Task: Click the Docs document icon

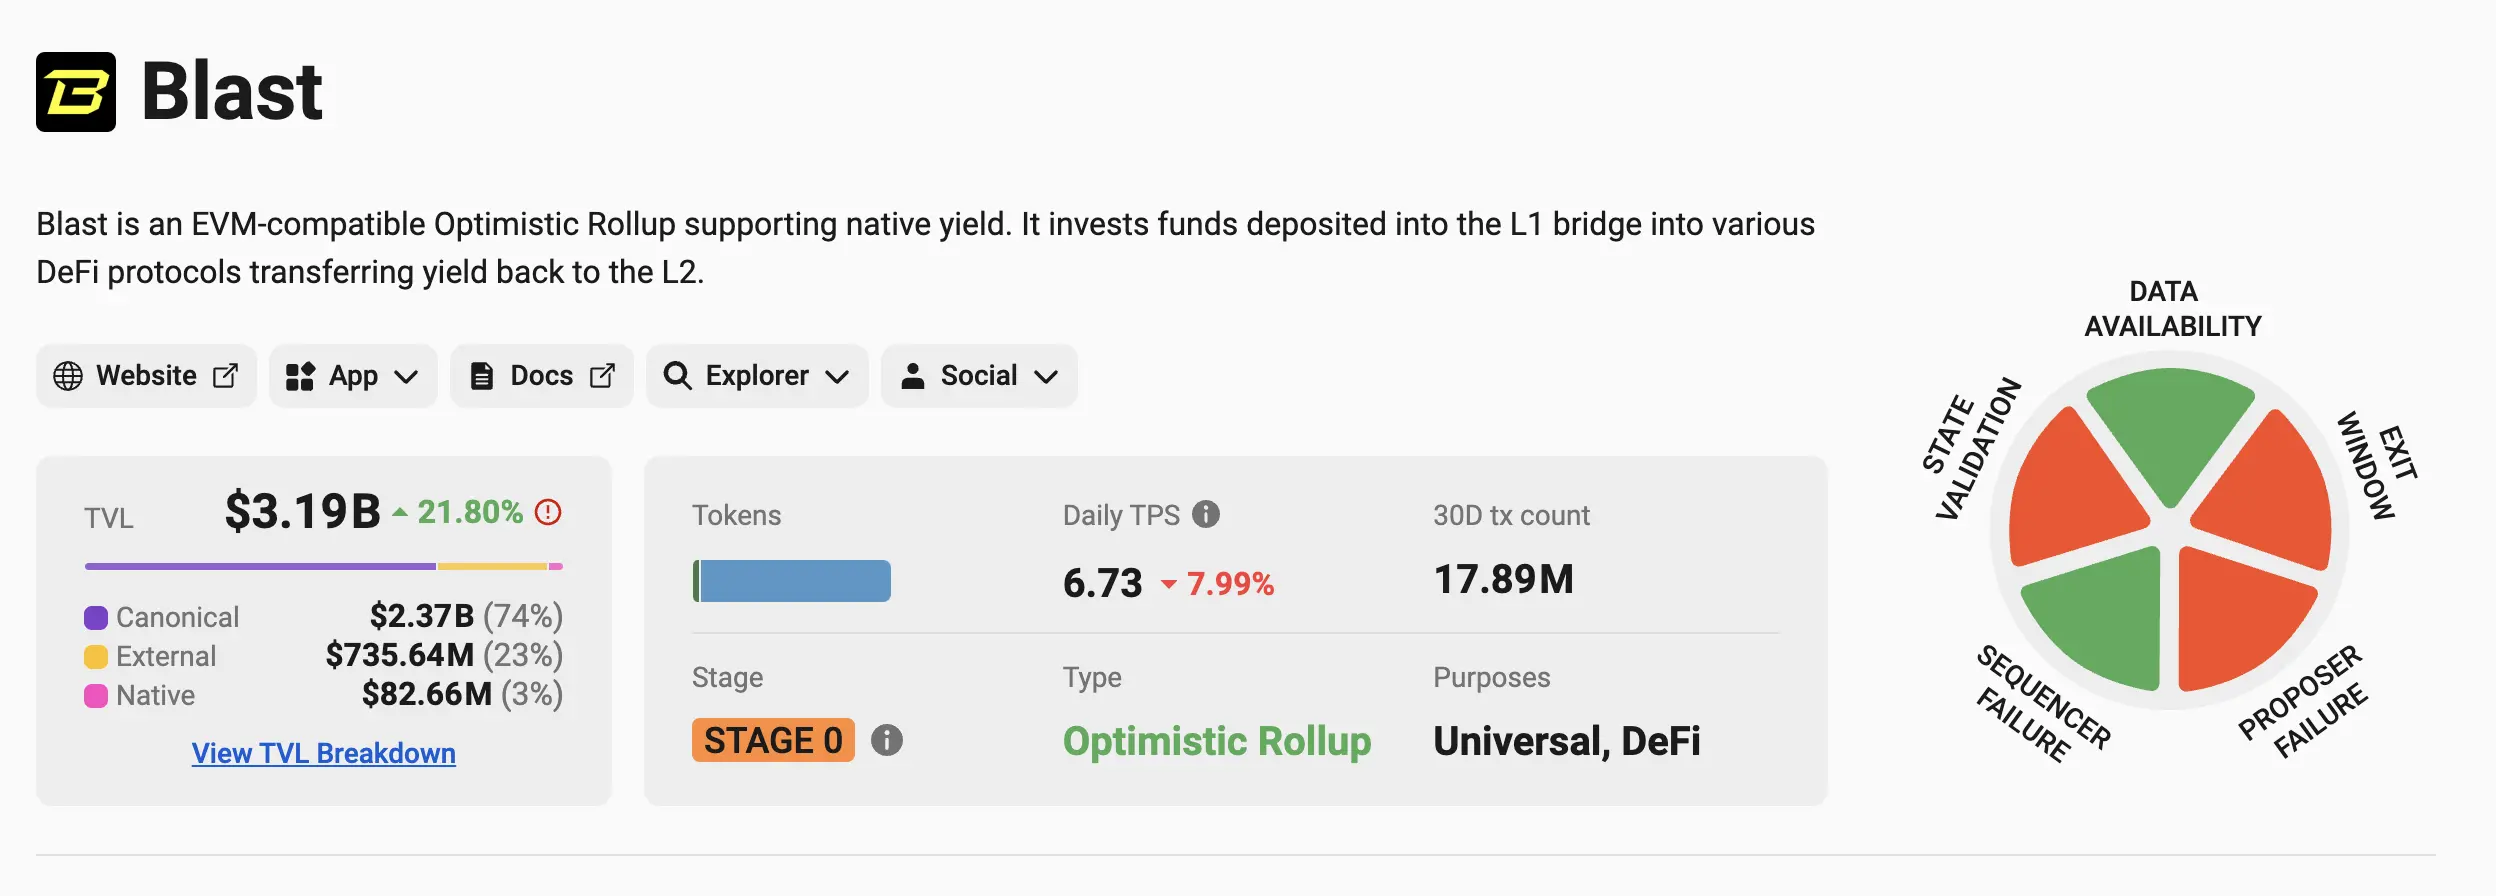Action: (x=482, y=376)
